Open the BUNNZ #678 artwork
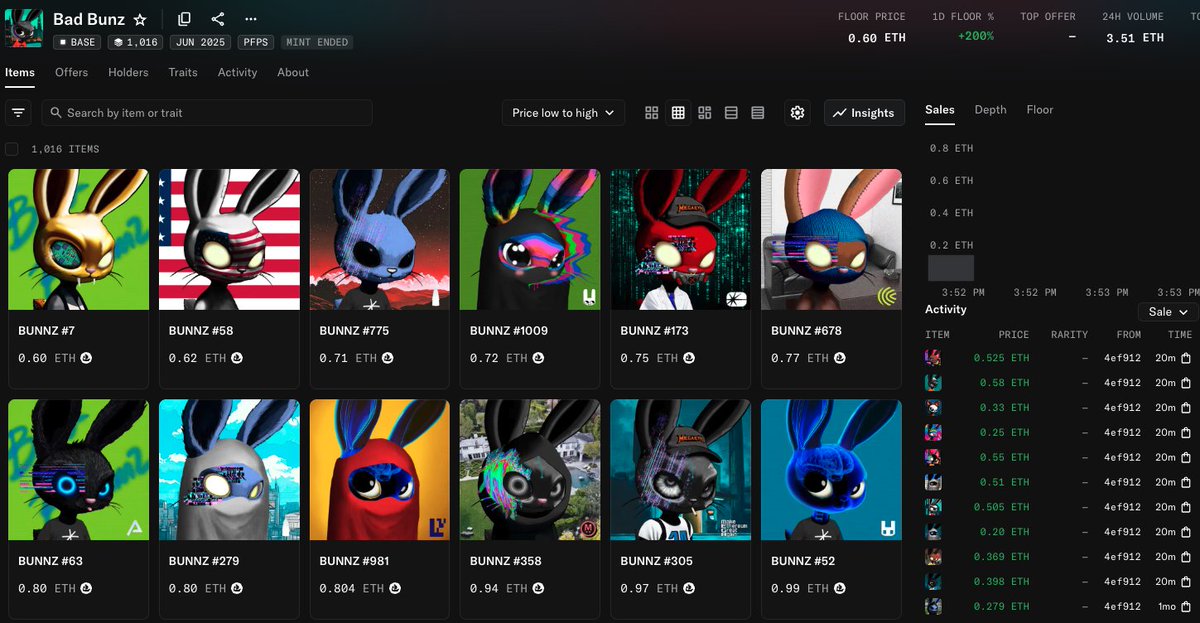The image size is (1200, 623). (x=831, y=239)
